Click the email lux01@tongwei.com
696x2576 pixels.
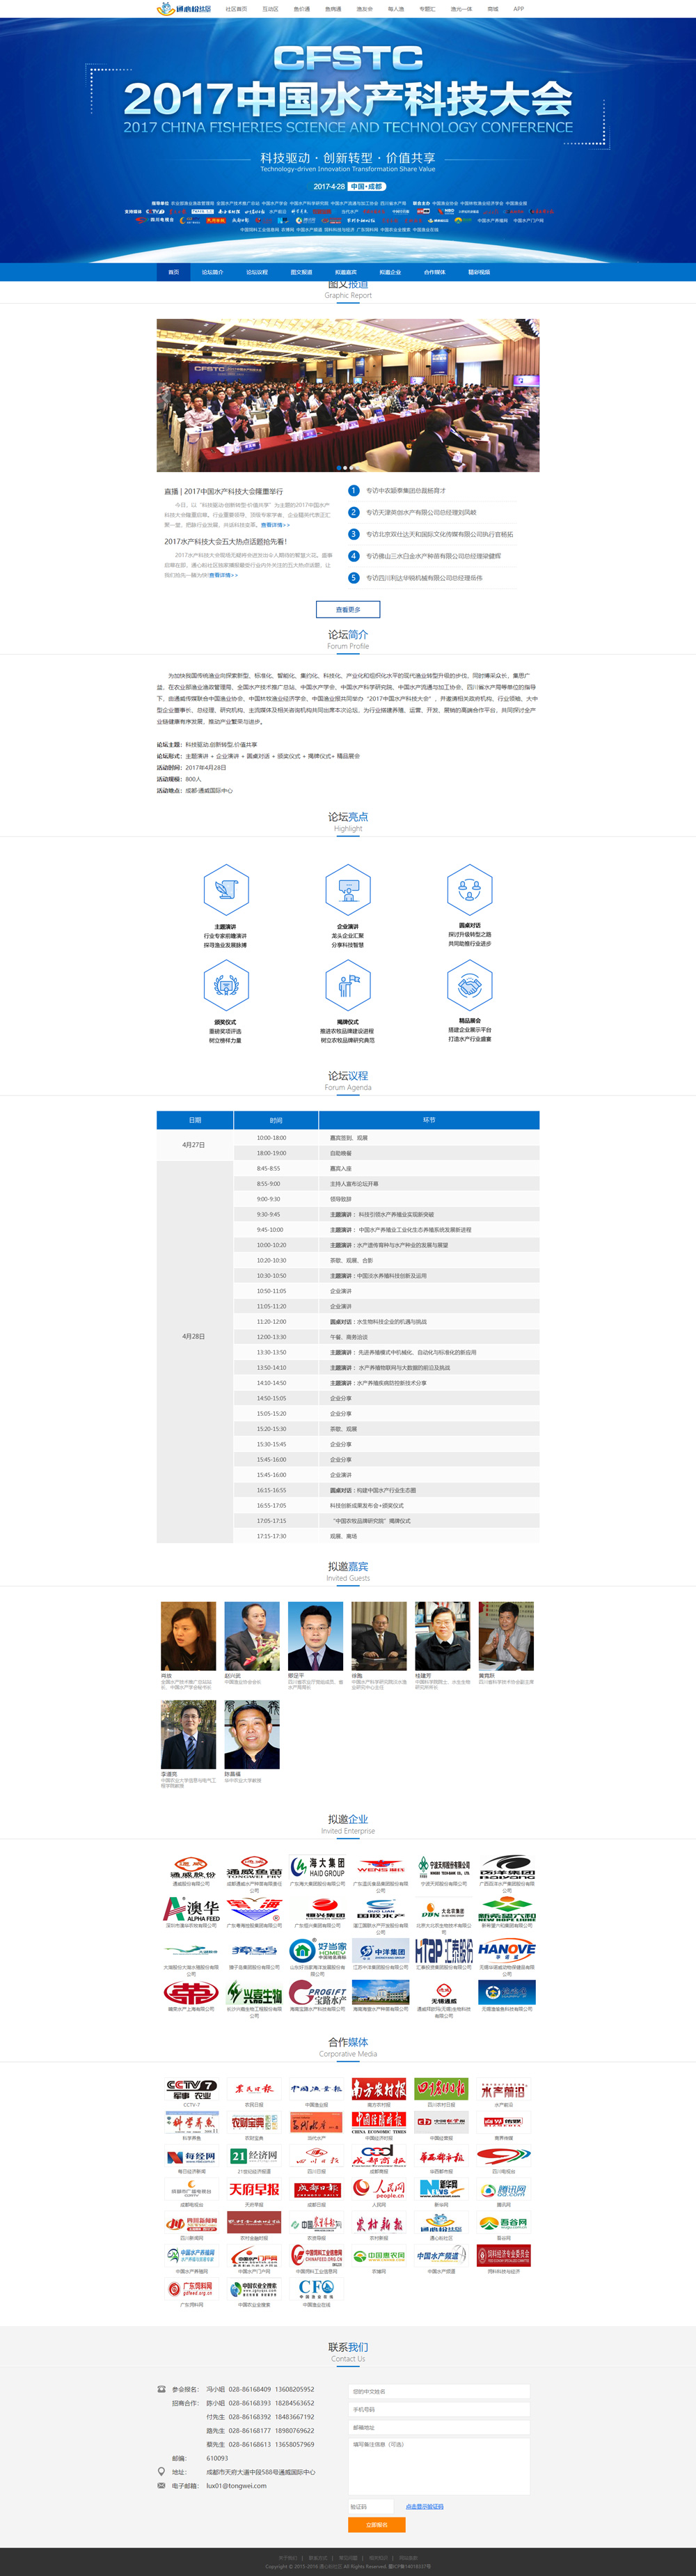point(236,2486)
